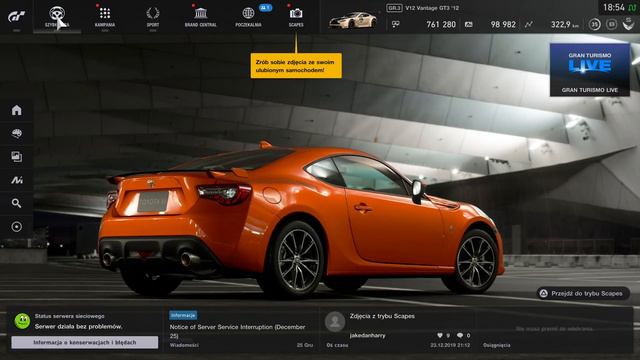The image size is (640, 360).
Task: Open the blue lobby notification badge
Action: tap(265, 8)
